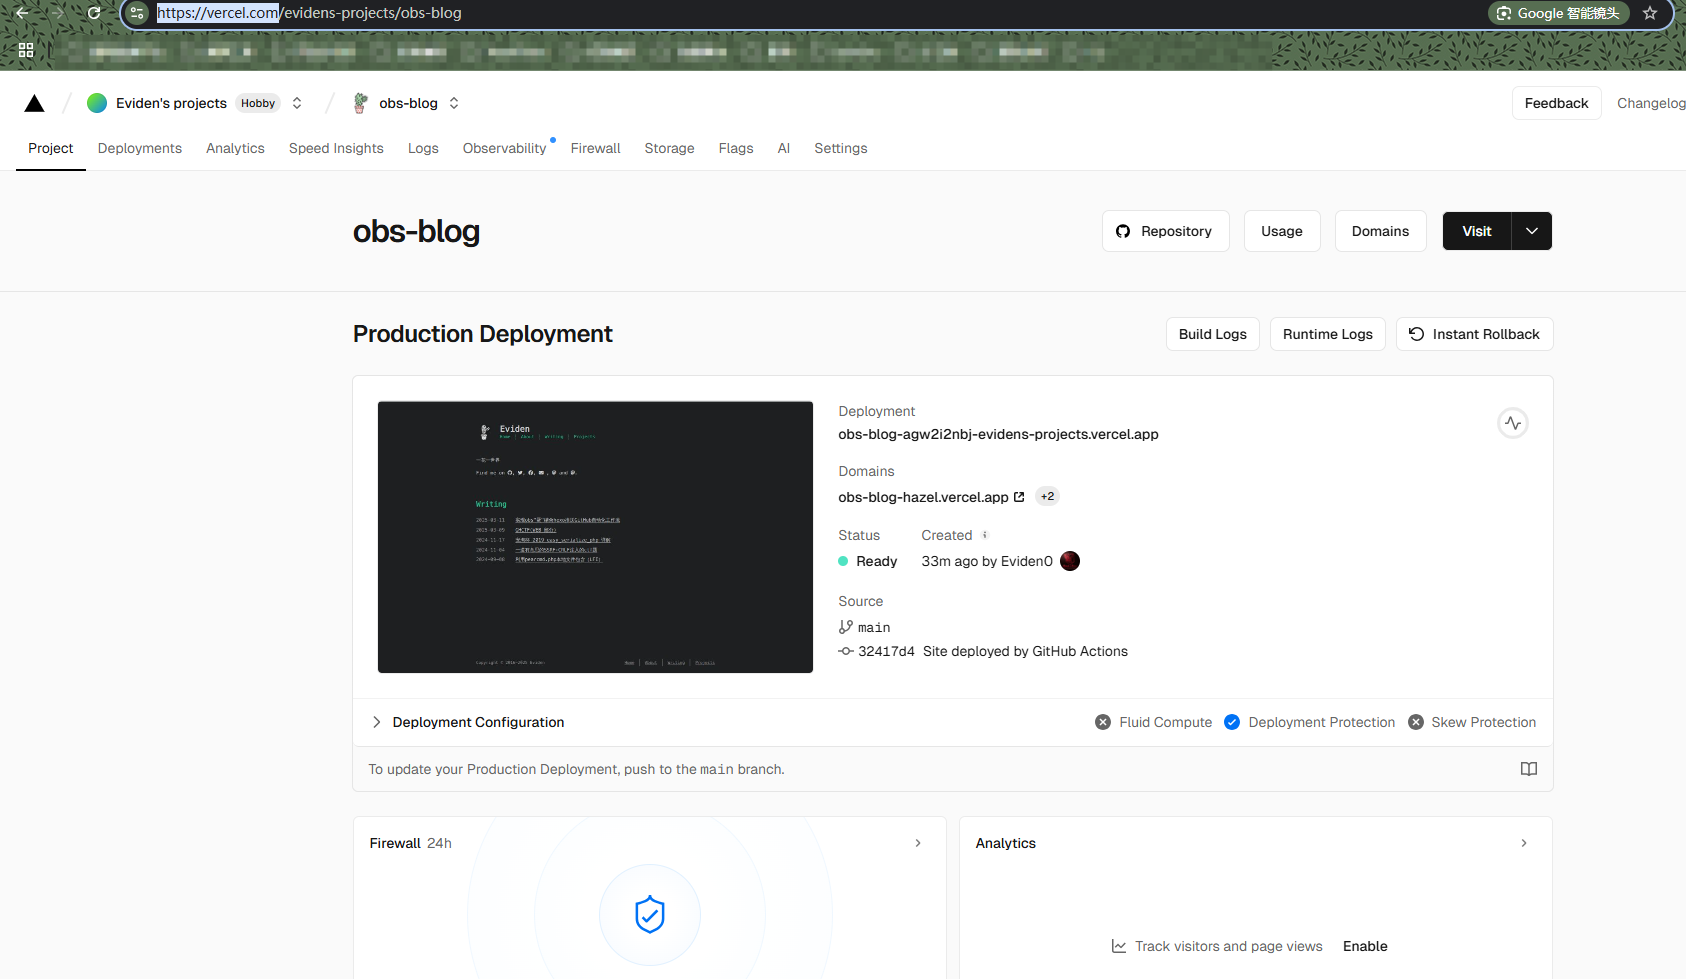Viewport: 1686px width, 979px height.
Task: Open the project switcher next to obs-blog
Action: point(454,103)
